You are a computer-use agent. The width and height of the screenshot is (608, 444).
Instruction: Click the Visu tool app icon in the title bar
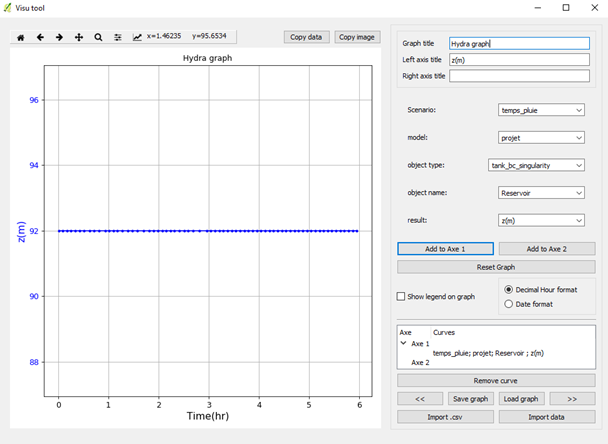click(x=7, y=8)
